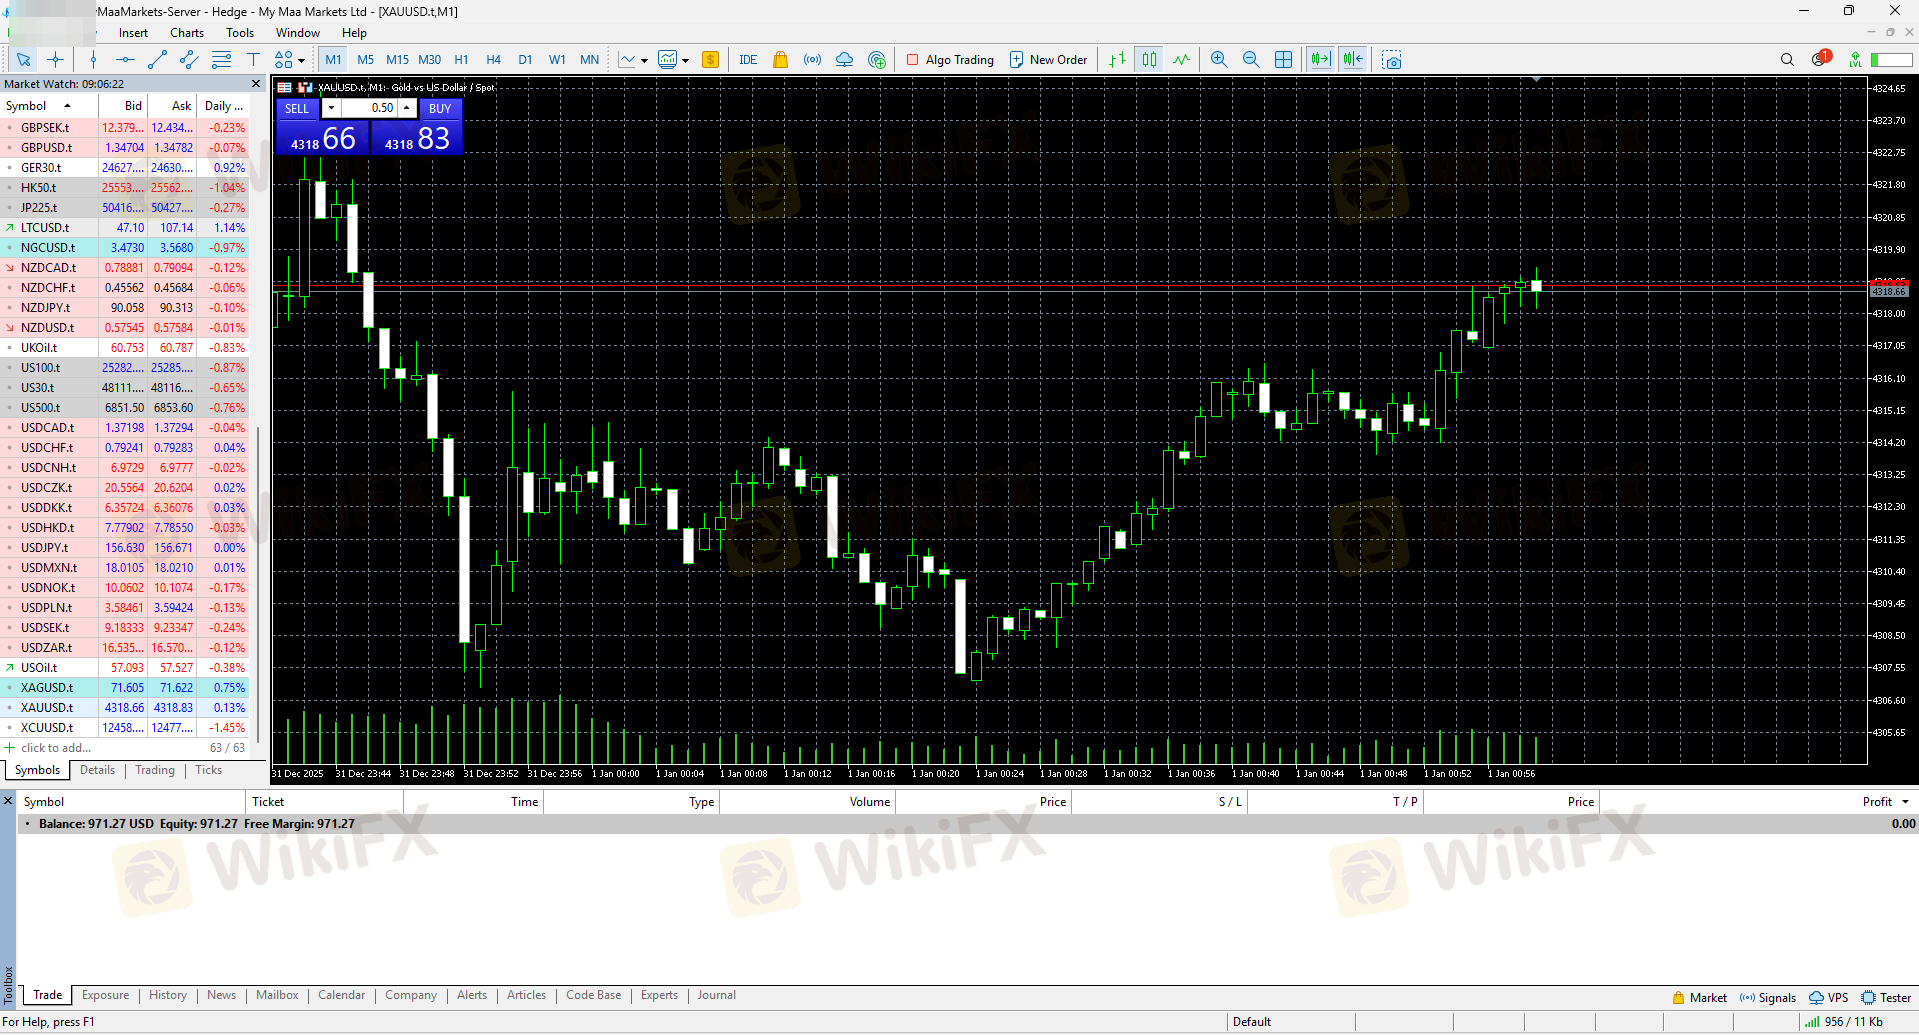Toggle Algo Trading on
The image size is (1919, 1035).
tap(950, 60)
